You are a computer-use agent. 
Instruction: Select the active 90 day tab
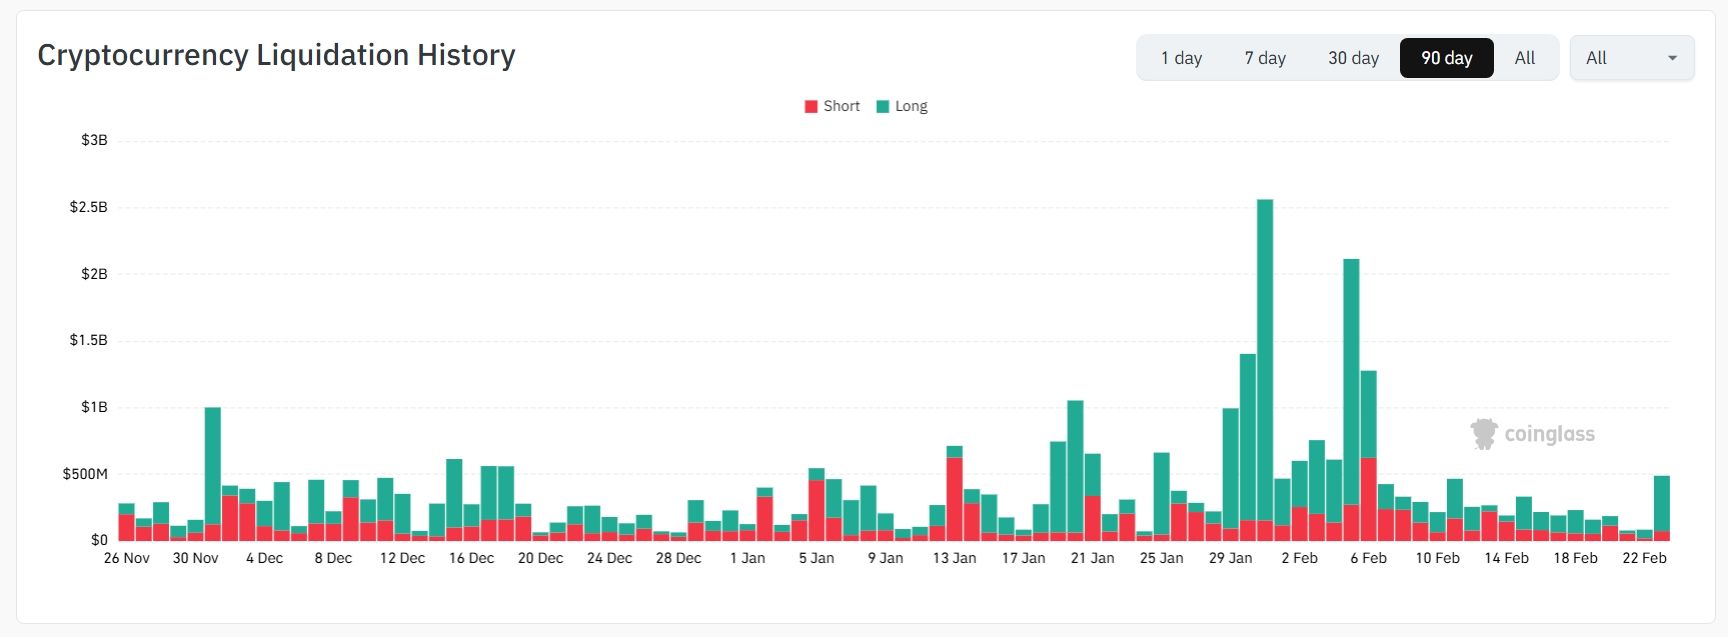(1446, 58)
